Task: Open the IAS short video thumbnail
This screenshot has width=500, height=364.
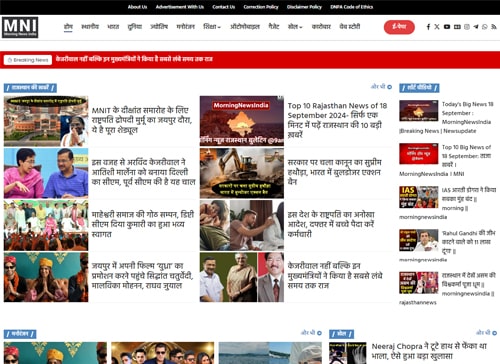Action: [419, 197]
